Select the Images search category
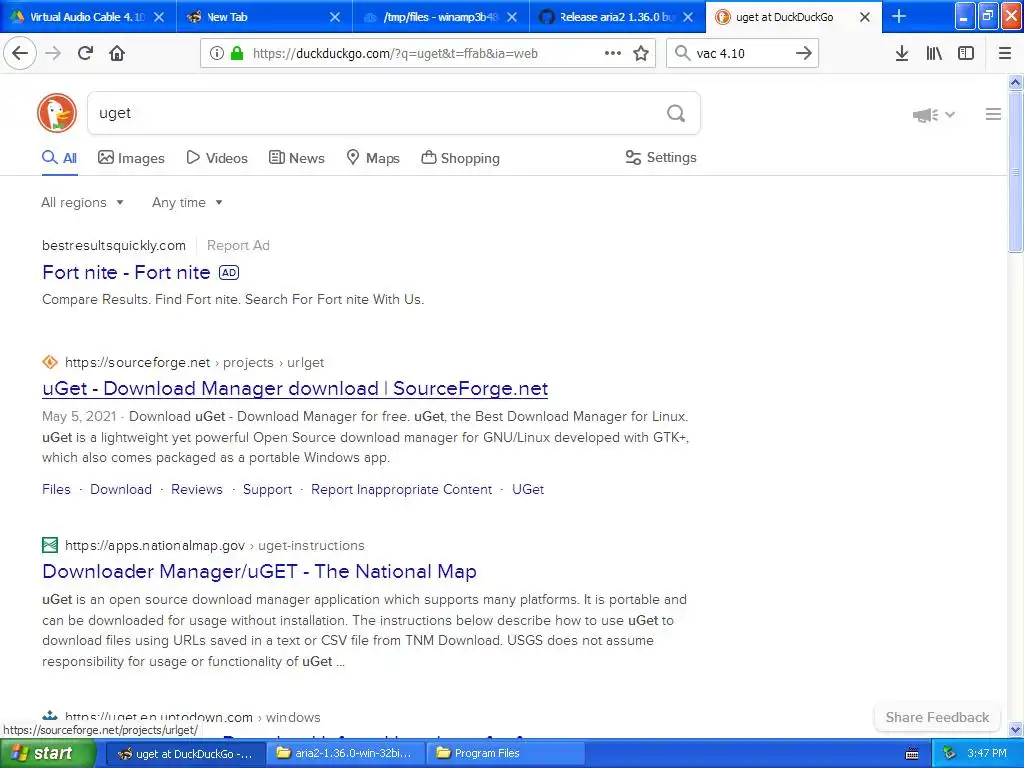This screenshot has height=768, width=1024. tap(131, 158)
